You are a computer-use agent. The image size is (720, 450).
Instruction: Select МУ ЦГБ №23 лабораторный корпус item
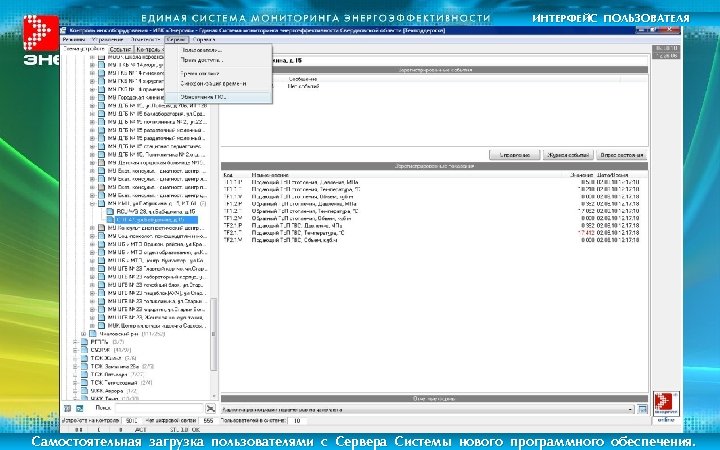[x=157, y=277]
